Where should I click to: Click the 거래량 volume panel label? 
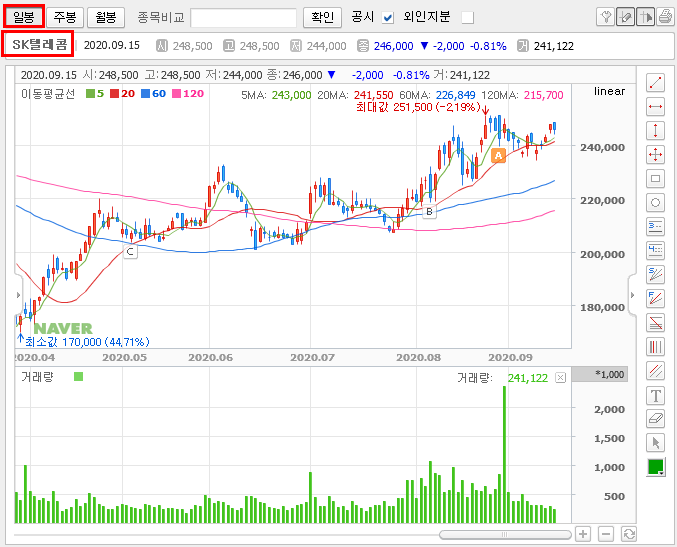(x=37, y=377)
